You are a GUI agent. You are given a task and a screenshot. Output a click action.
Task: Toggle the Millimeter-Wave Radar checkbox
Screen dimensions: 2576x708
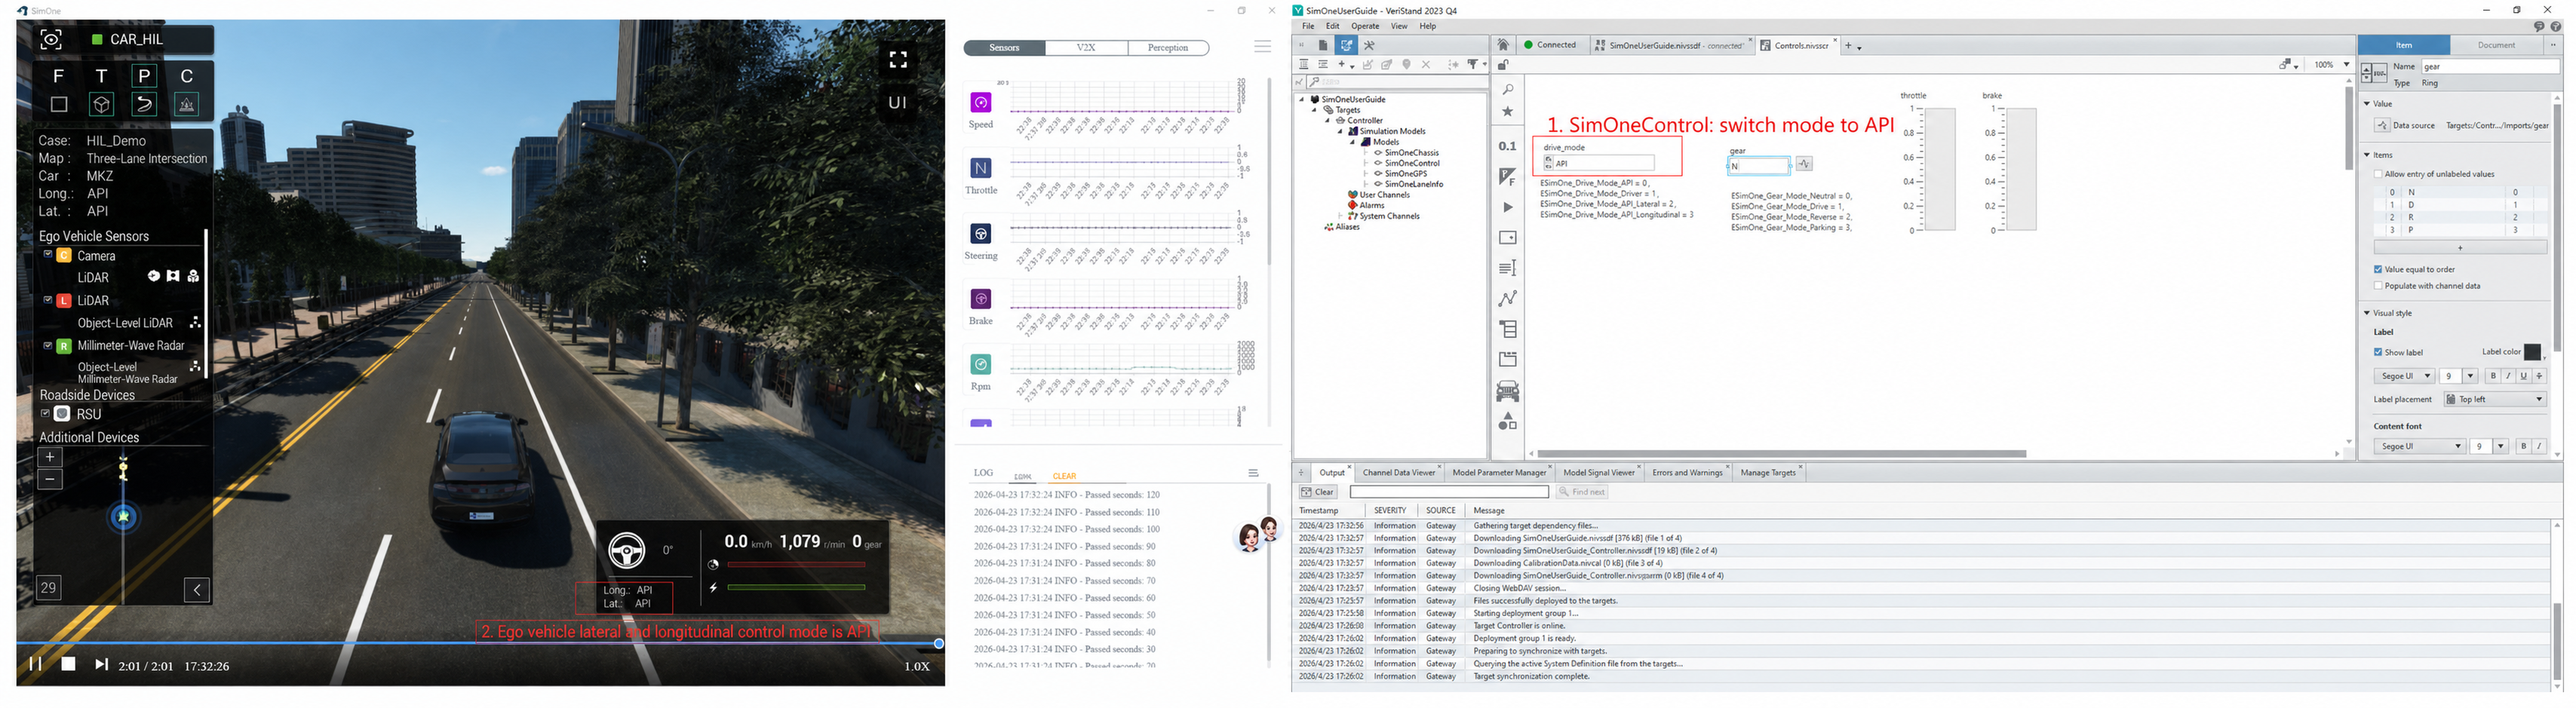pos(47,345)
